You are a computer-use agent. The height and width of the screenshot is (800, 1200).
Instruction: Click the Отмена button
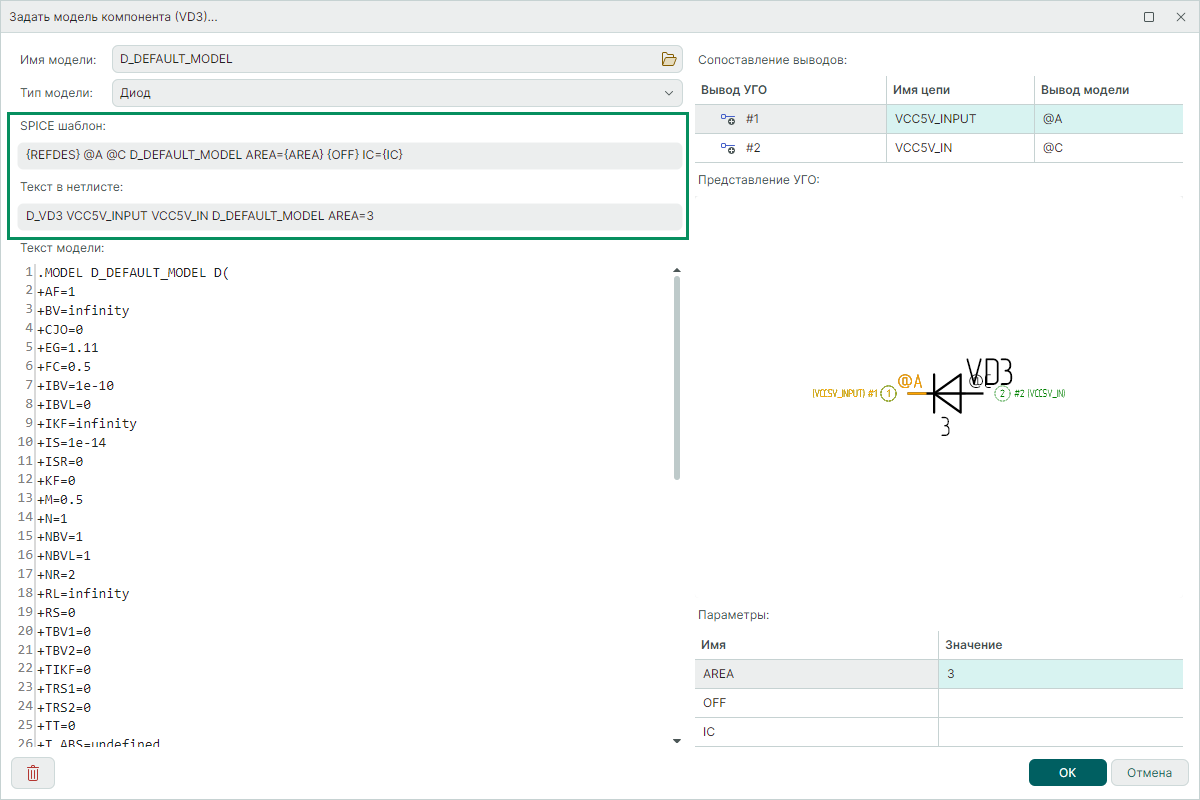click(1149, 773)
